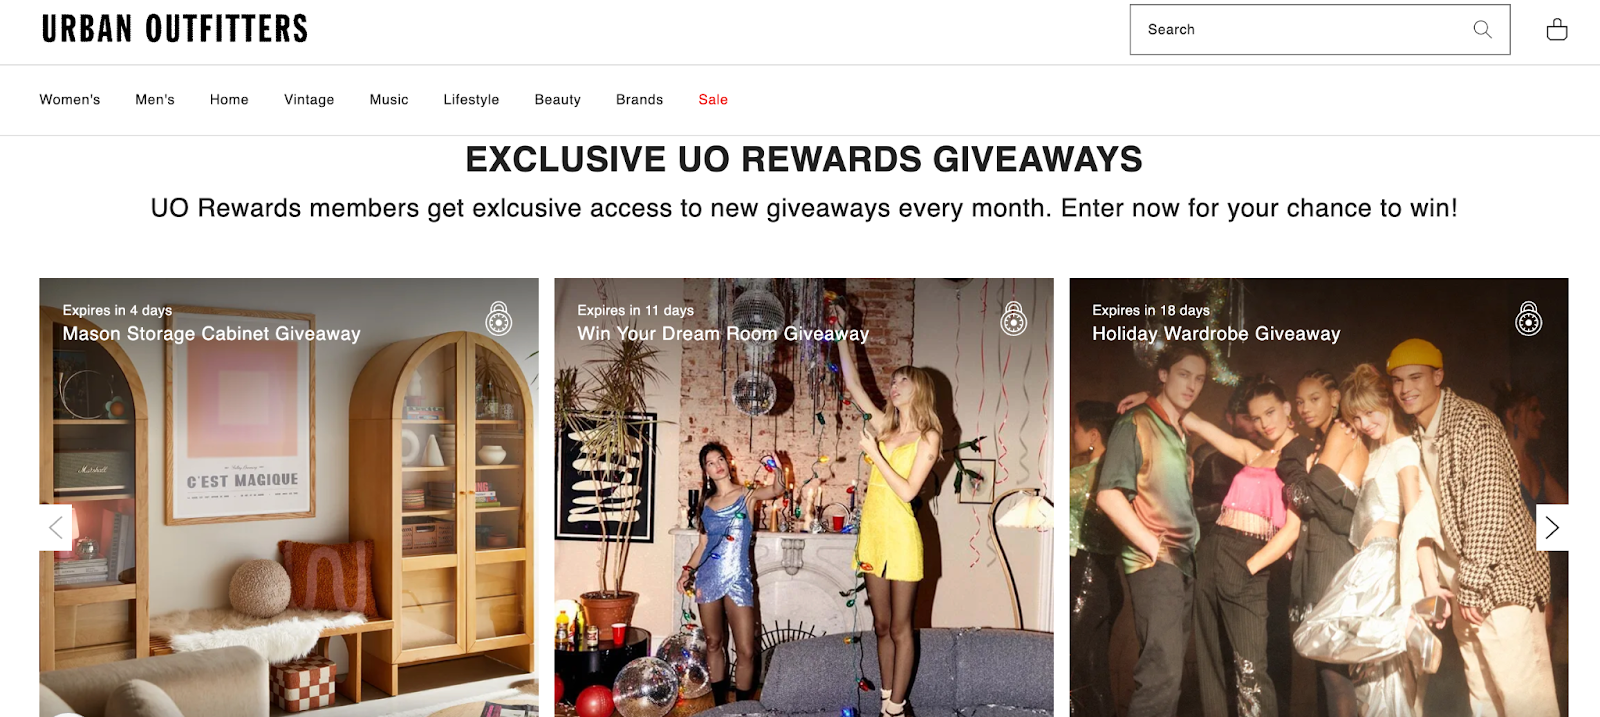Viewport: 1600px width, 717px height.
Task: Click the search magnifier icon
Action: tap(1482, 30)
